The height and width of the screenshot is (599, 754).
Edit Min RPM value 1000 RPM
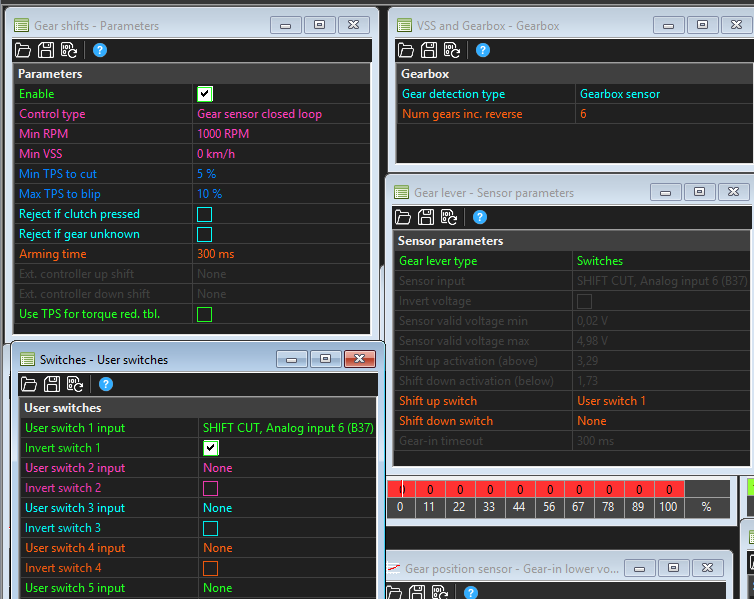click(281, 134)
